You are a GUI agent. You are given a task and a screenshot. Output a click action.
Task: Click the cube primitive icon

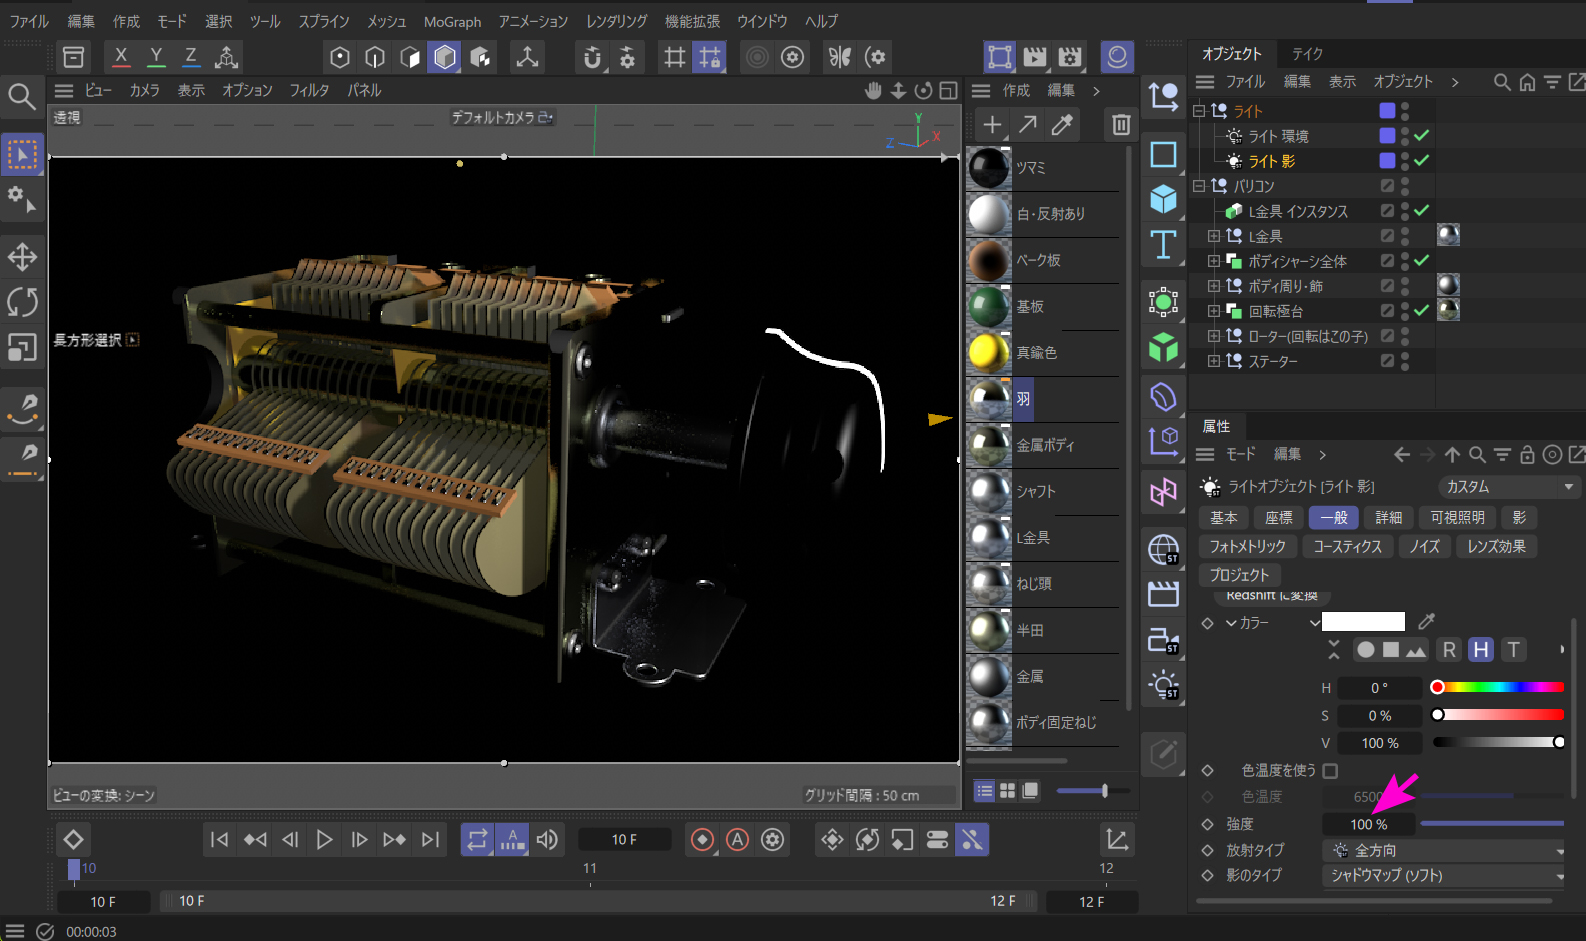click(1163, 199)
